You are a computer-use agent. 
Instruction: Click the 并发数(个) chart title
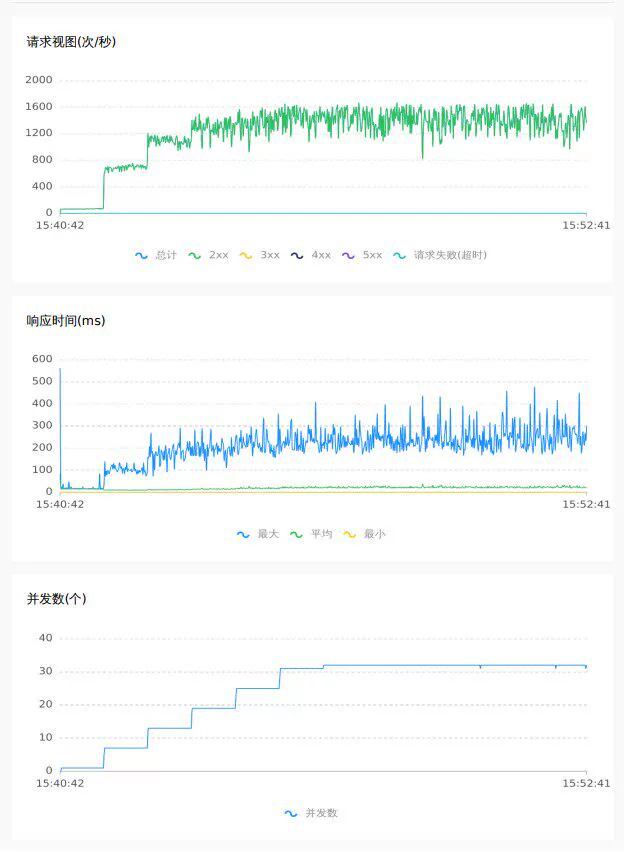tap(57, 599)
